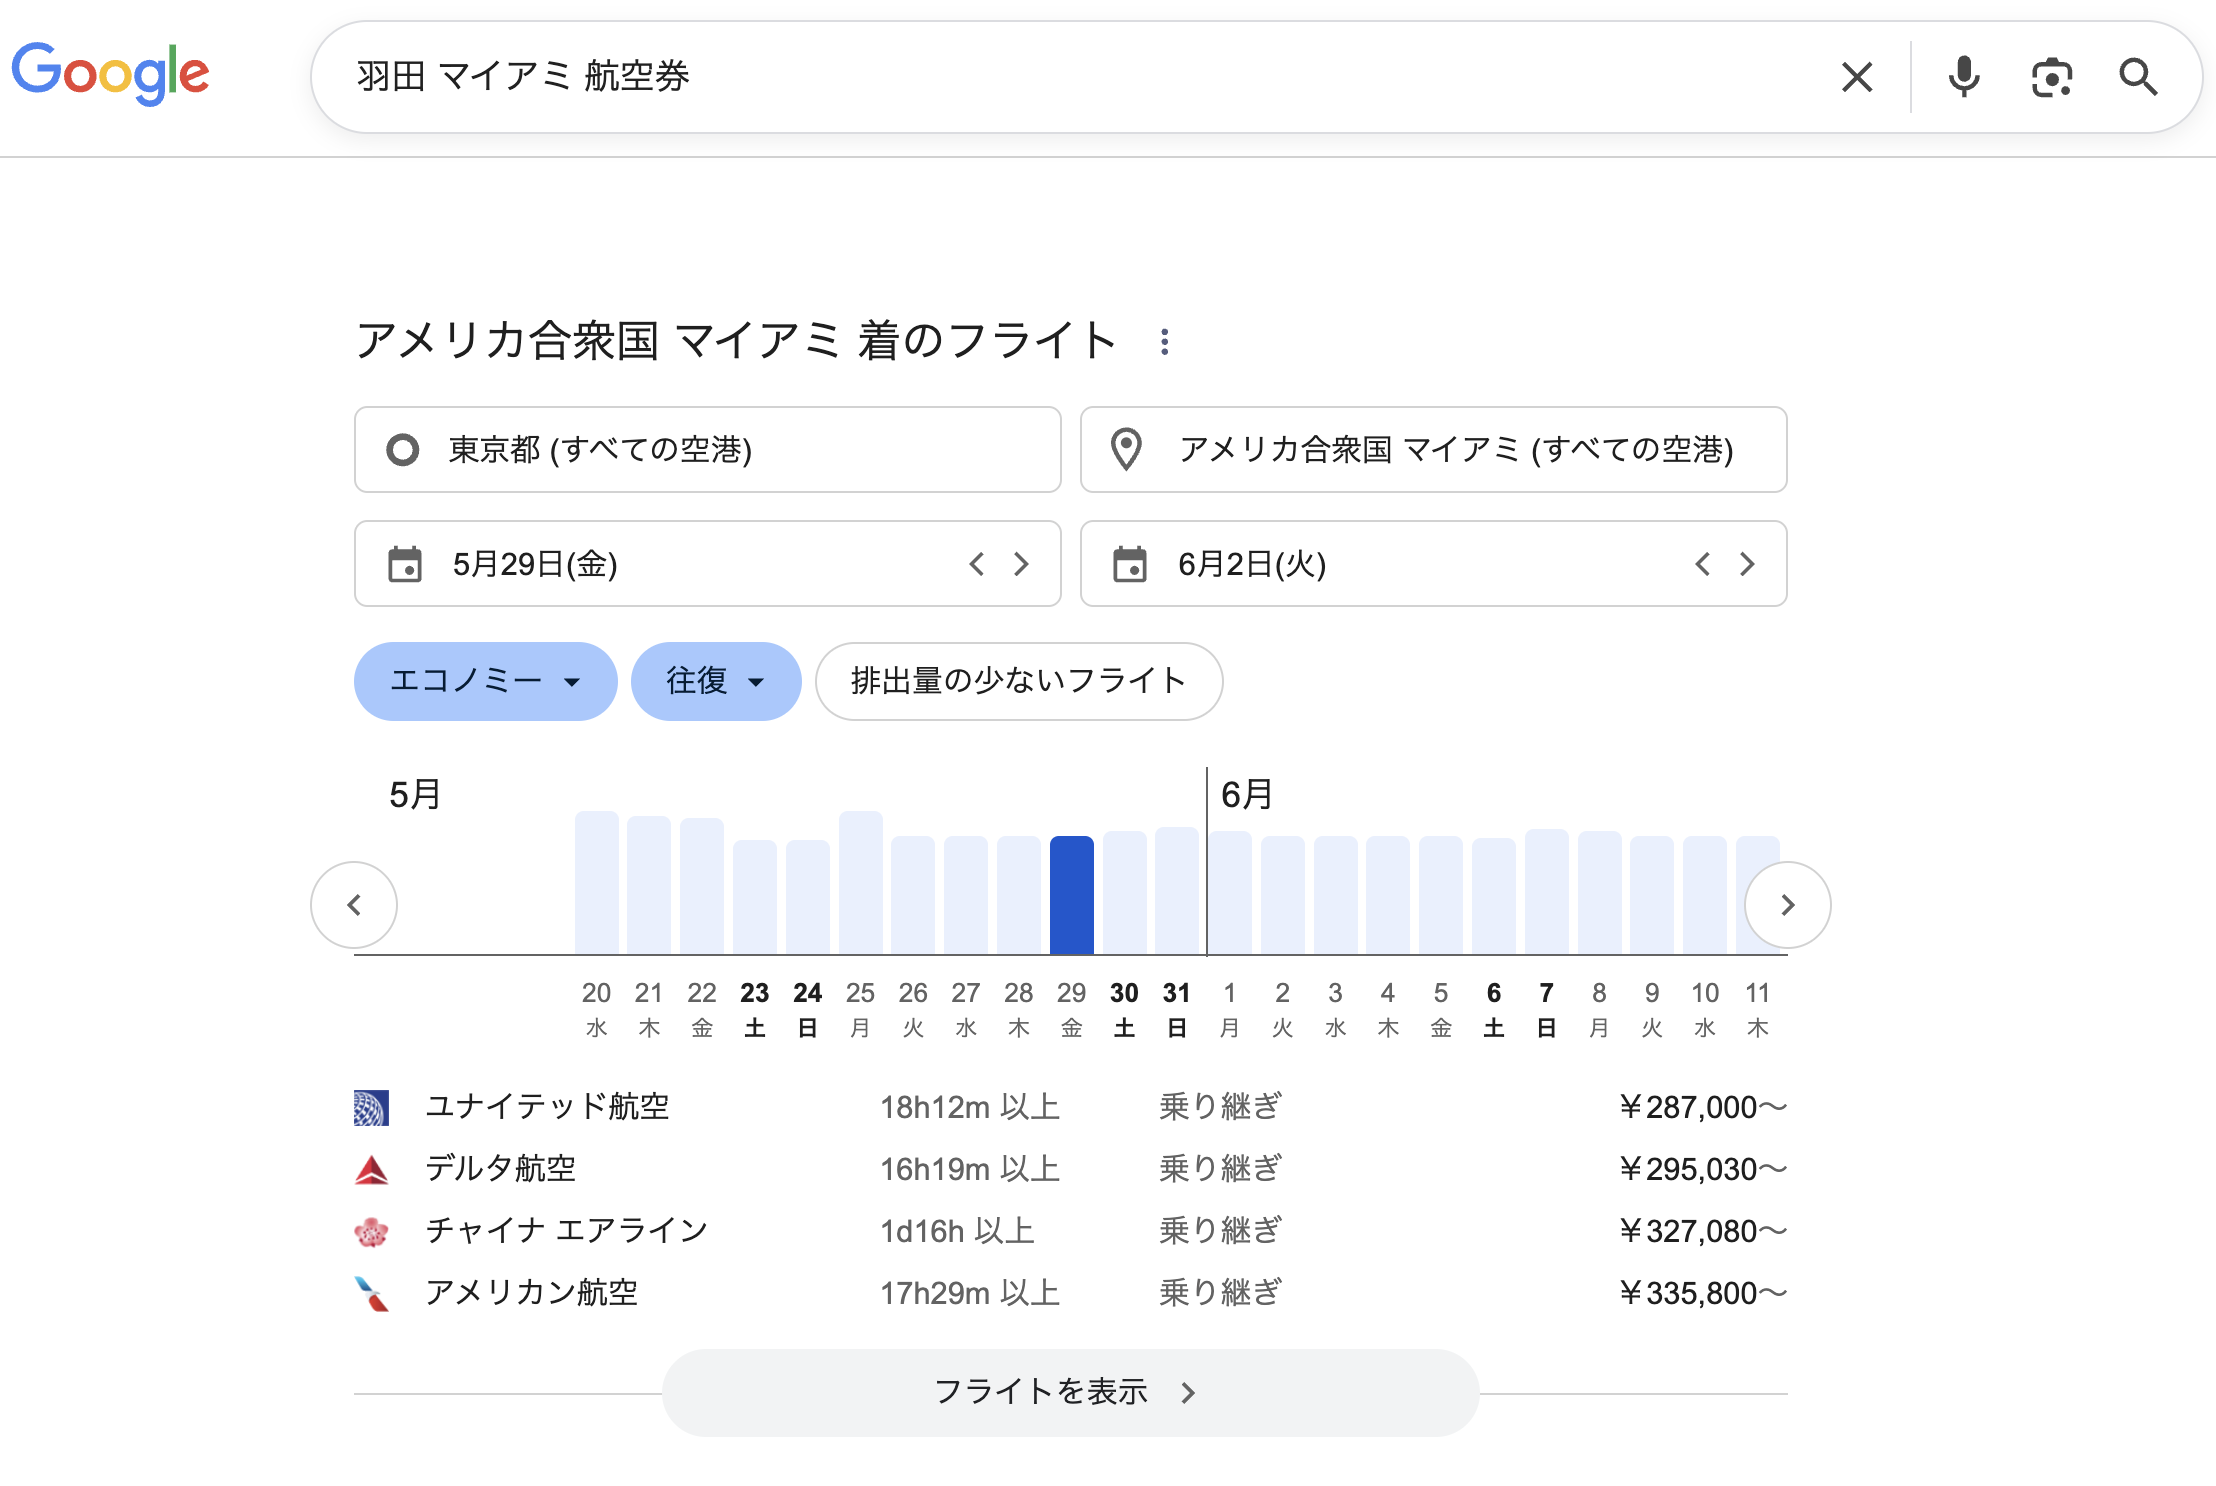The image size is (2216, 1486).
Task: Select the May 25 price bar
Action: pyautogui.click(x=860, y=883)
